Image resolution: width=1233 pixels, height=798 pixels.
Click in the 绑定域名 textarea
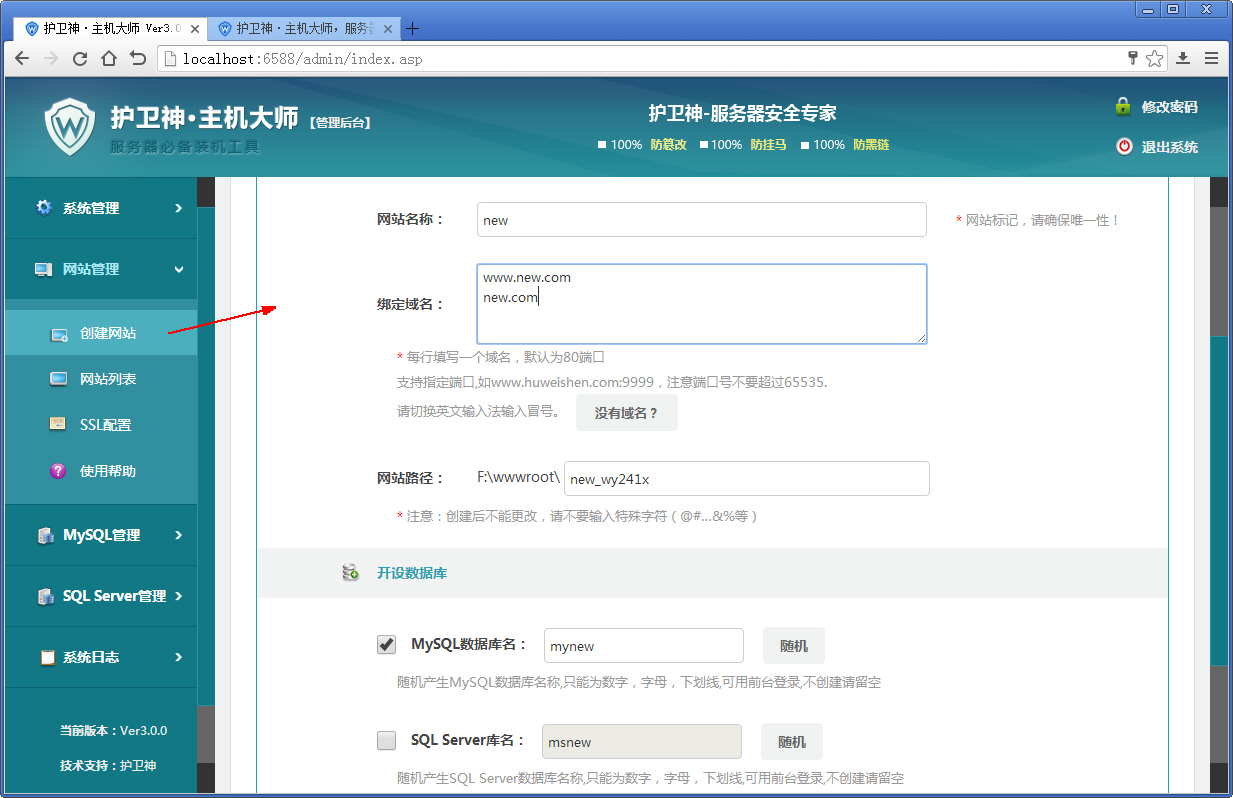702,304
